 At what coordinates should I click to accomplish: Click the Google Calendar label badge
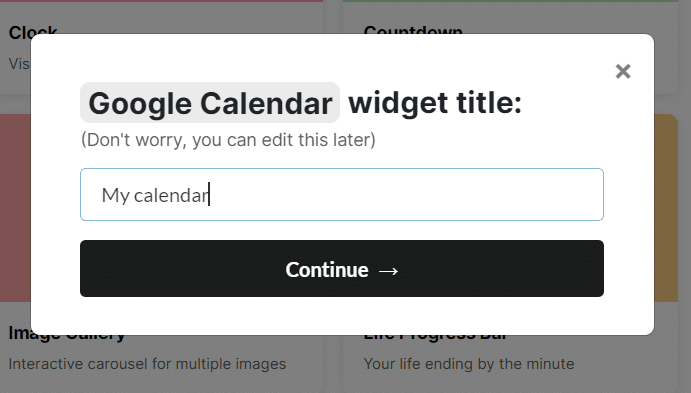[x=210, y=103]
